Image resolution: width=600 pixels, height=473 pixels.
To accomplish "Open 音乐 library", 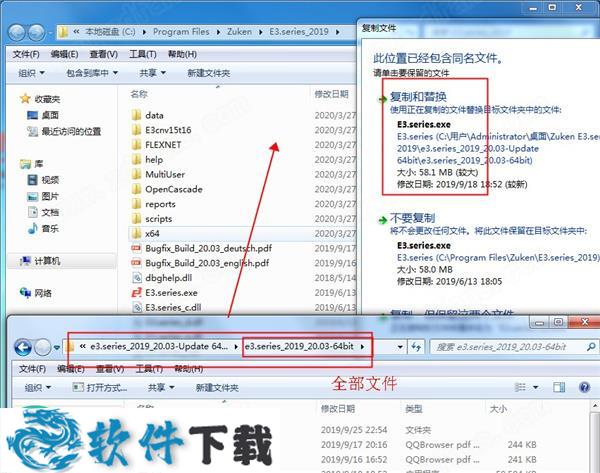I will click(x=43, y=228).
